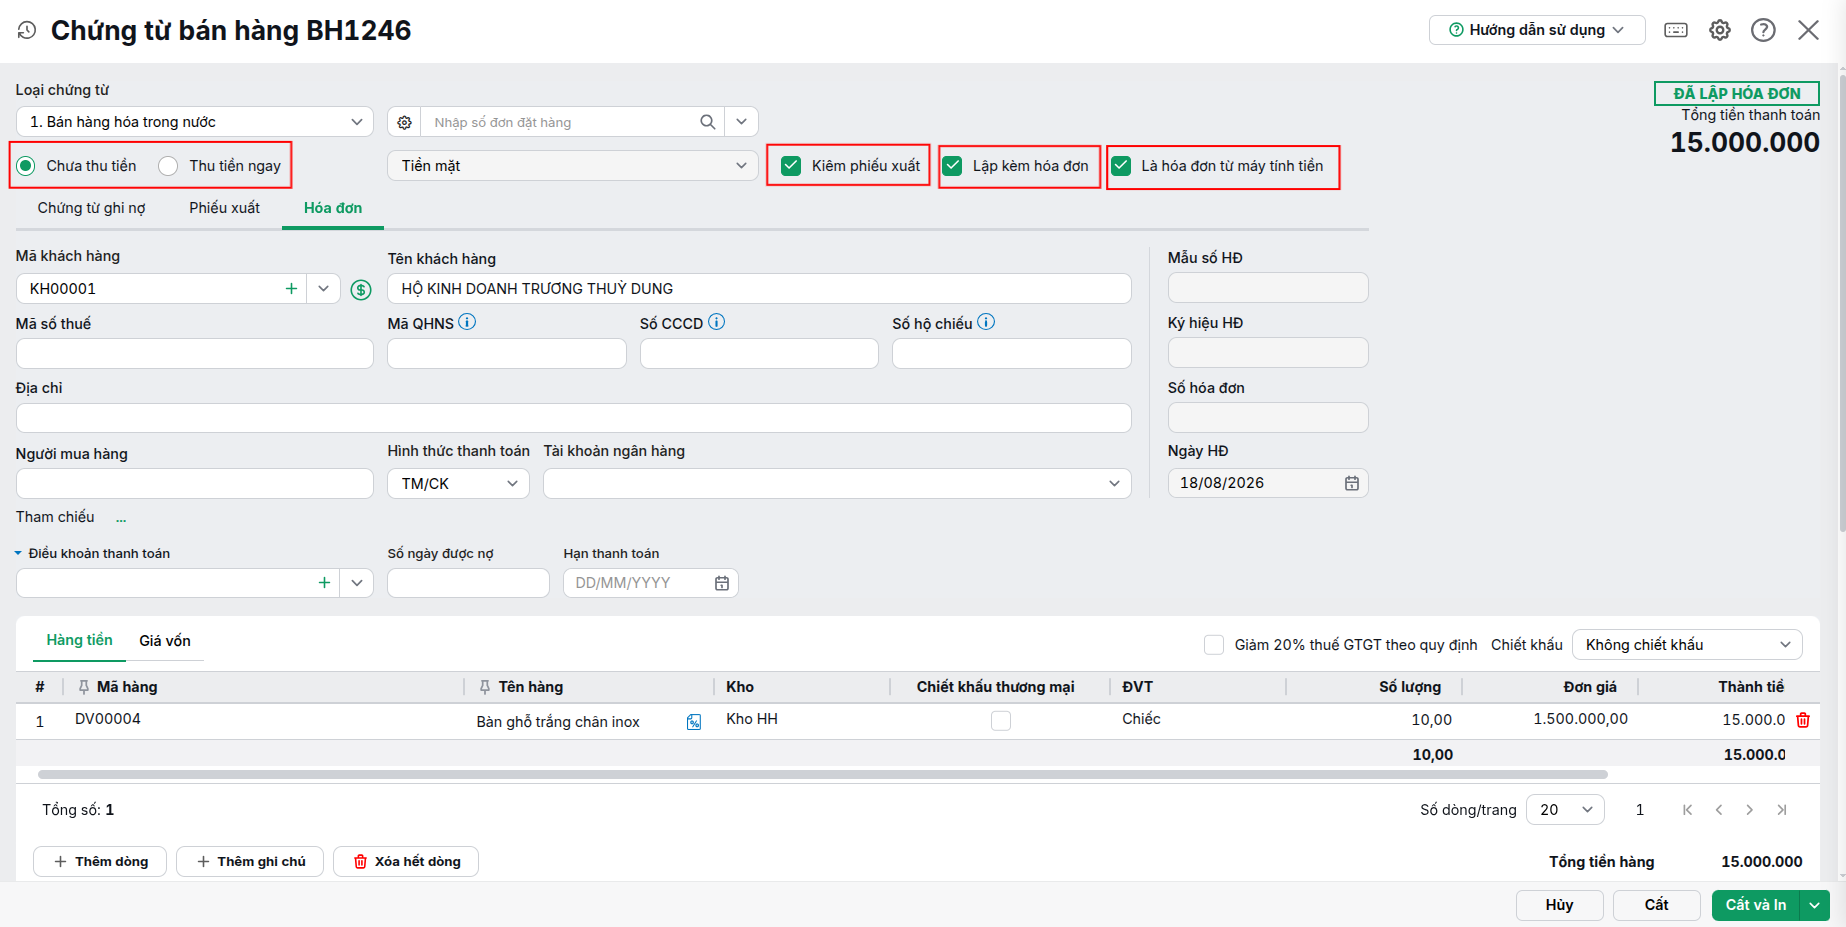Enable Giảm 20% thuế GTGT checkbox
Image resolution: width=1846 pixels, height=927 pixels.
(x=1214, y=645)
